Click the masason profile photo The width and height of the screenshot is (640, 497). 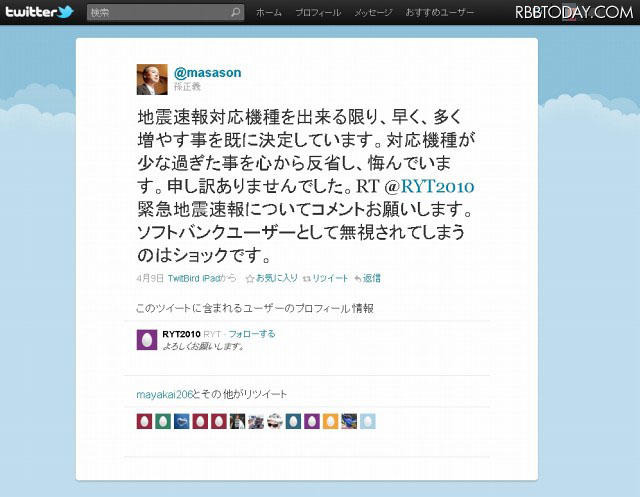[x=152, y=79]
